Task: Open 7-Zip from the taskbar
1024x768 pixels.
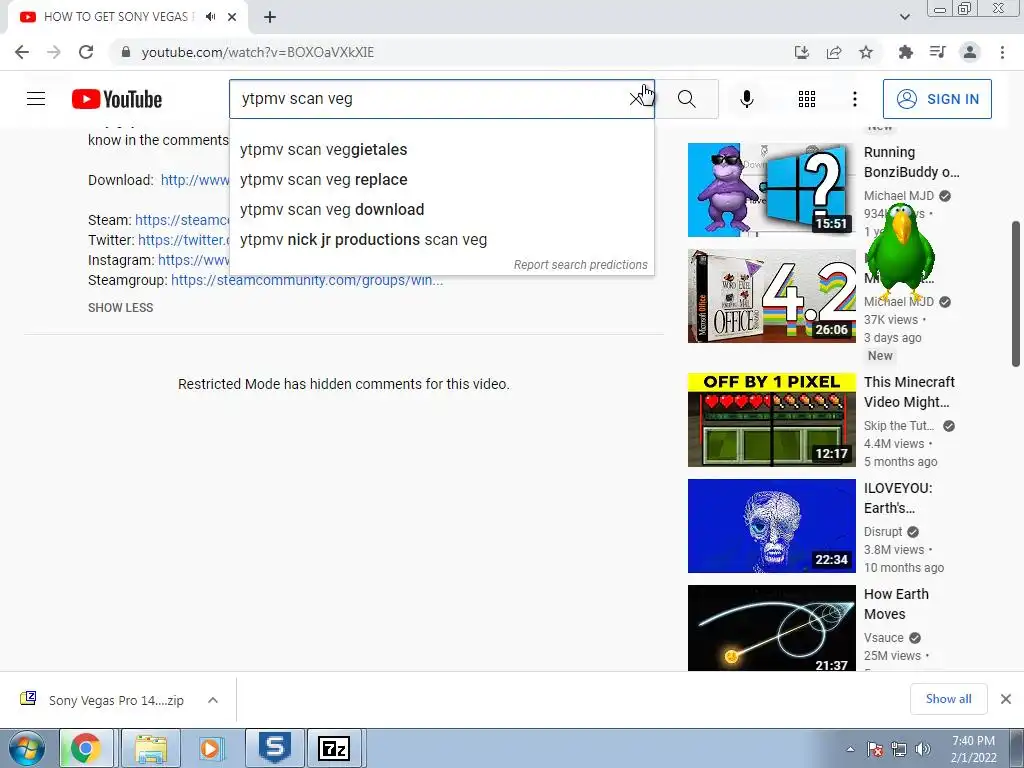Action: 334,748
